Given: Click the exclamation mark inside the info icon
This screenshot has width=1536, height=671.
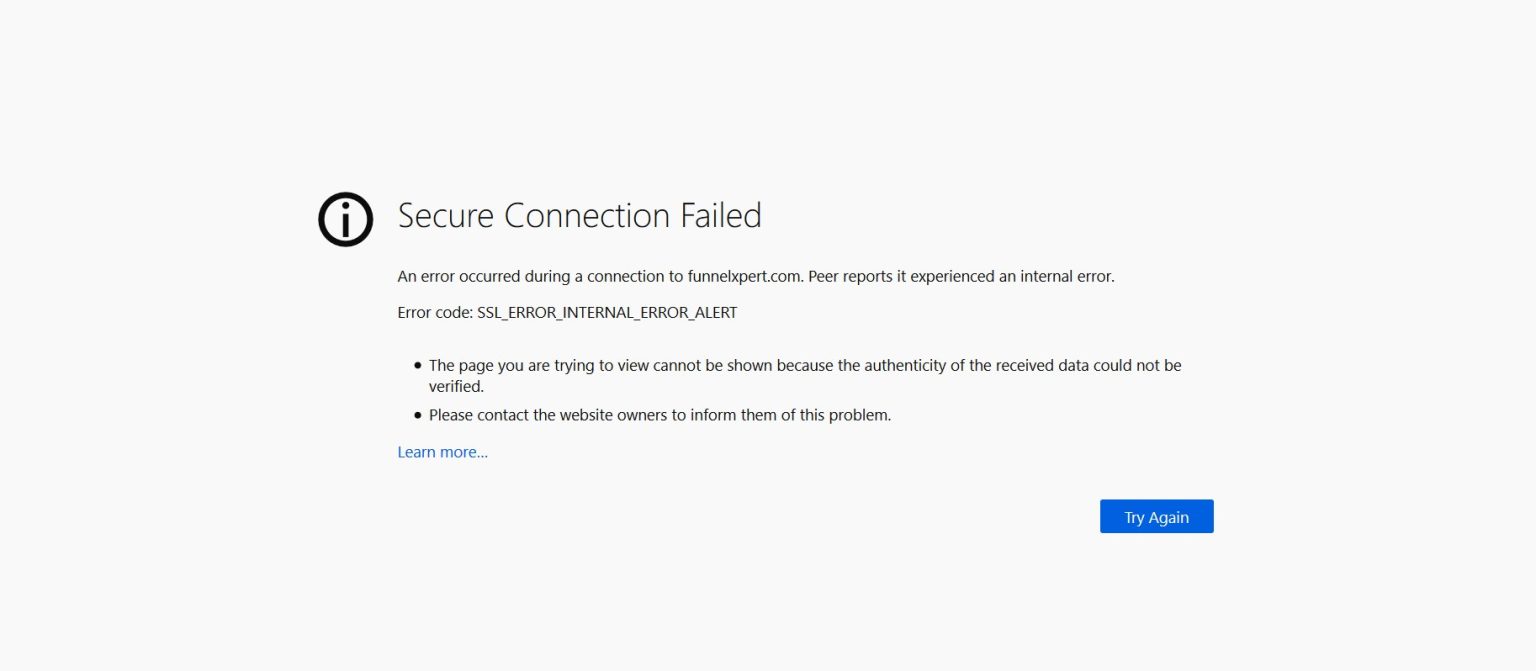Looking at the screenshot, I should [x=345, y=219].
